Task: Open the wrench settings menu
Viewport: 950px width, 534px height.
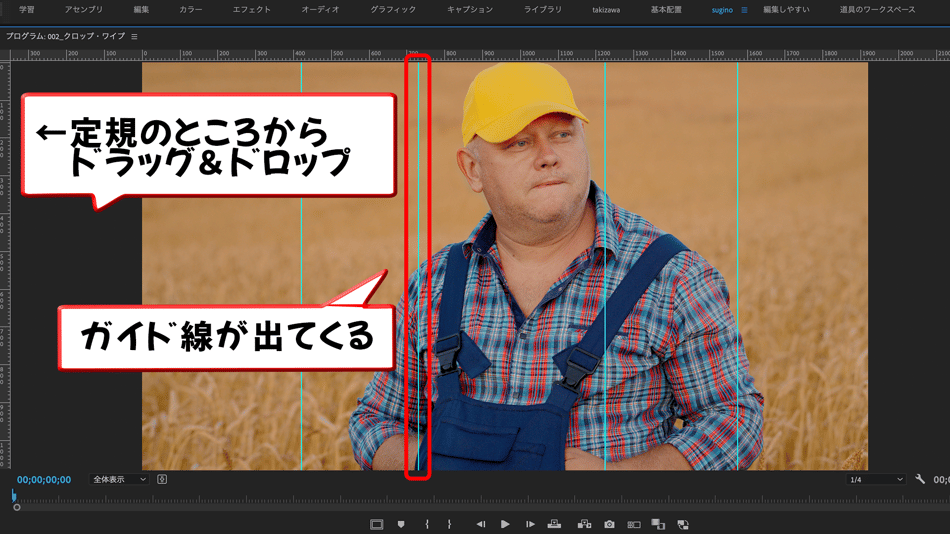Action: (920, 480)
